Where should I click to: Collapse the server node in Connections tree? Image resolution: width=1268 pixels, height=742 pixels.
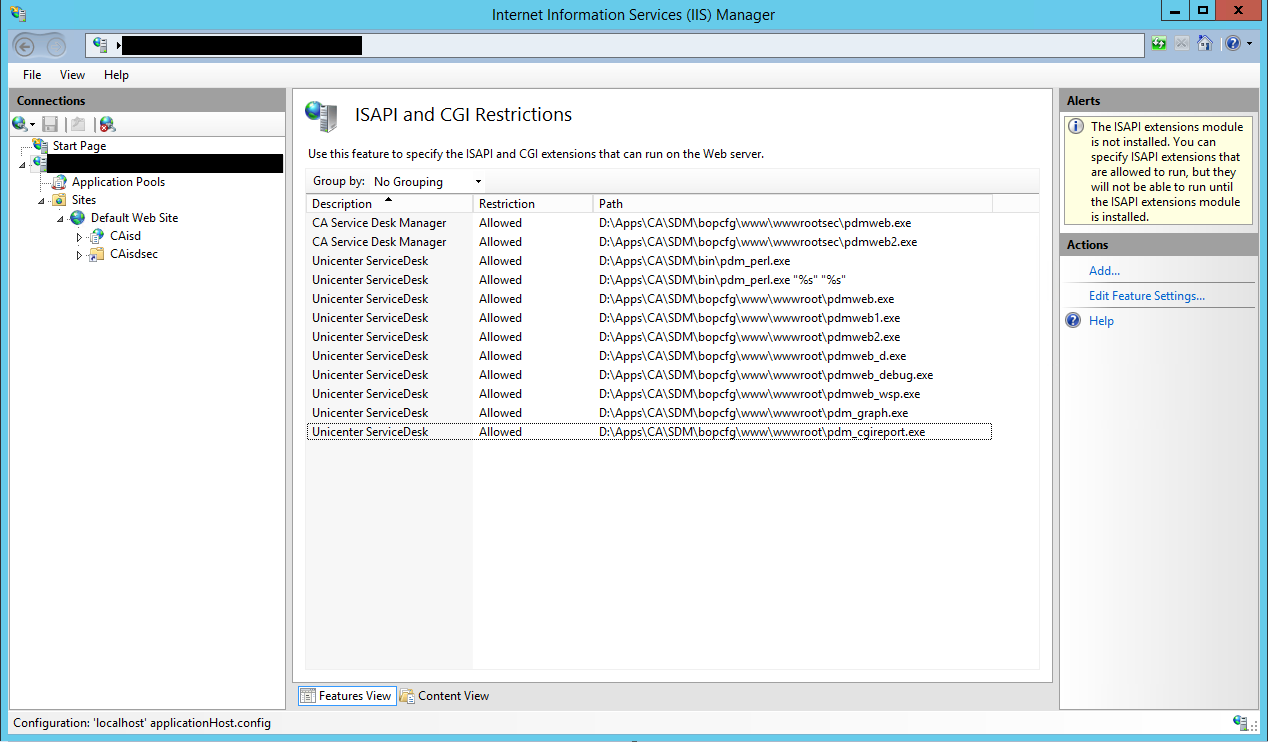pyautogui.click(x=23, y=165)
